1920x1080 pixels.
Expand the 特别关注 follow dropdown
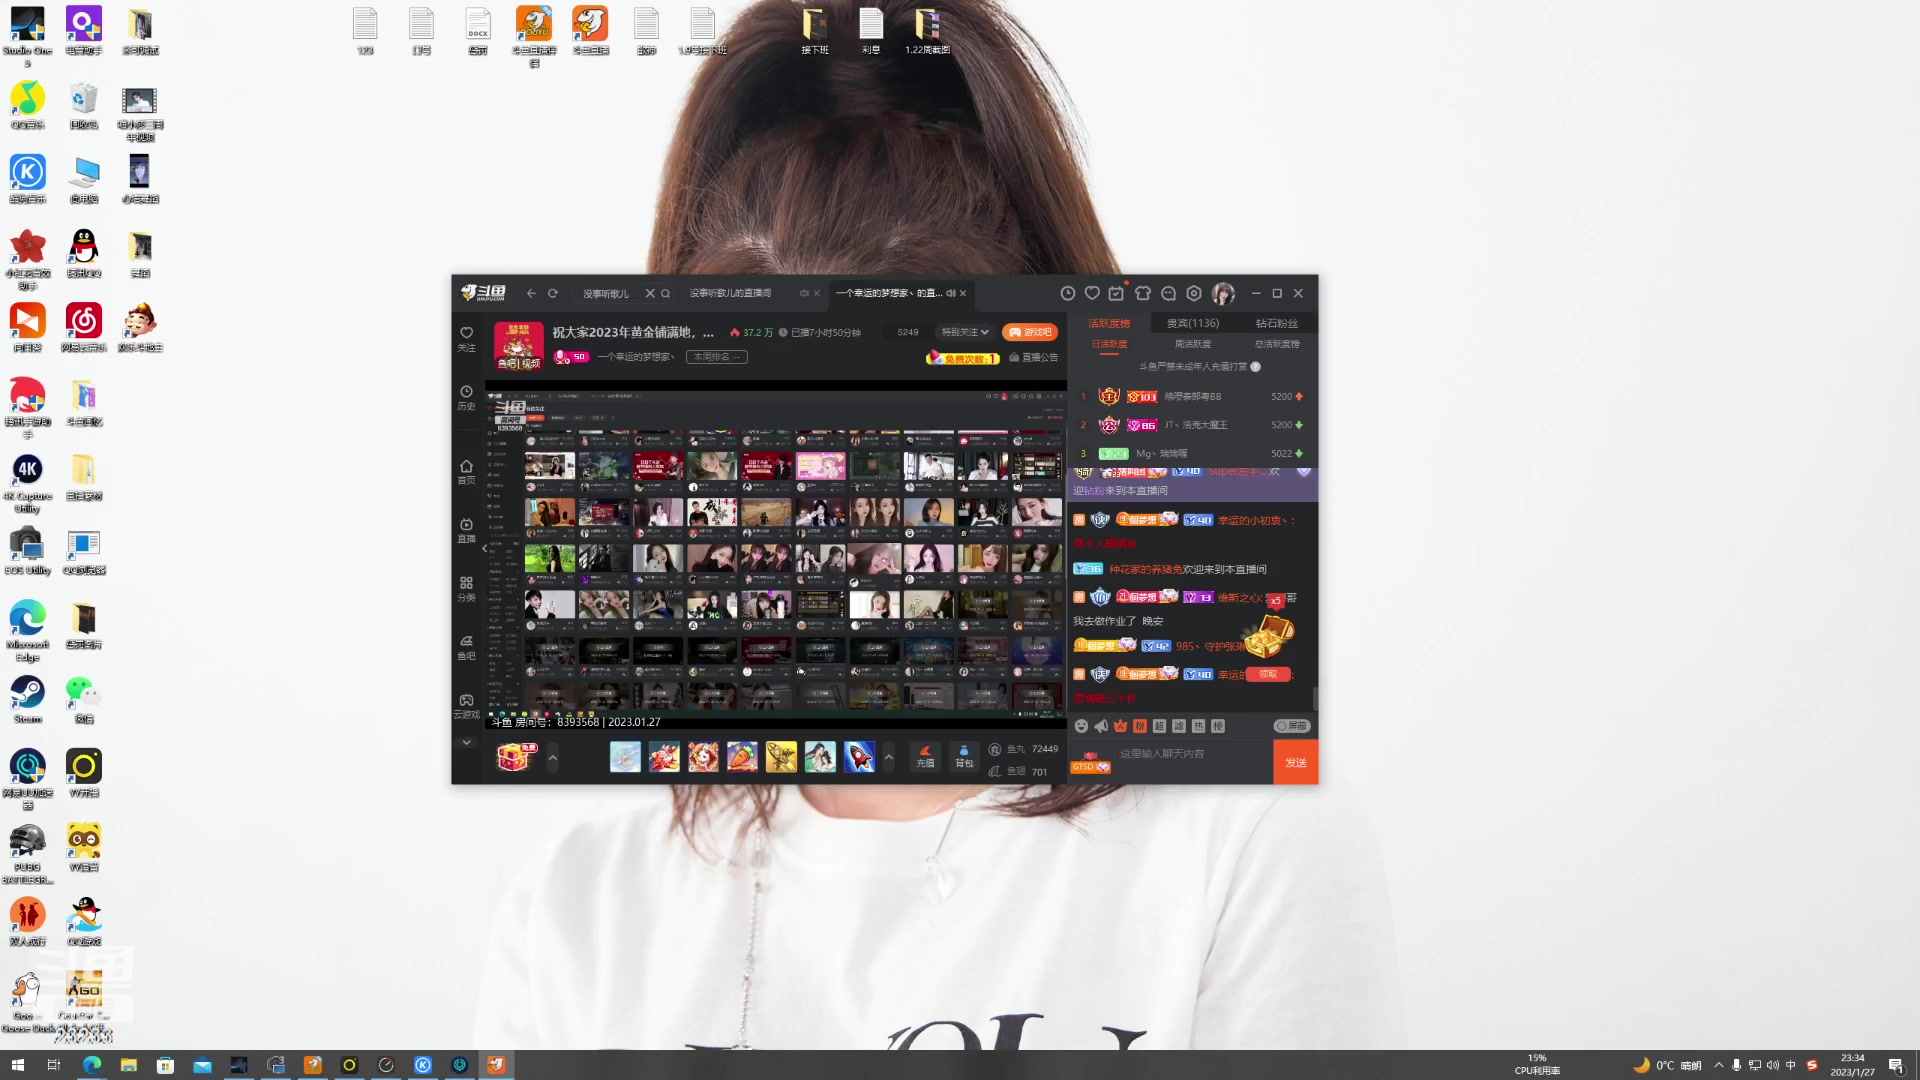tap(964, 332)
